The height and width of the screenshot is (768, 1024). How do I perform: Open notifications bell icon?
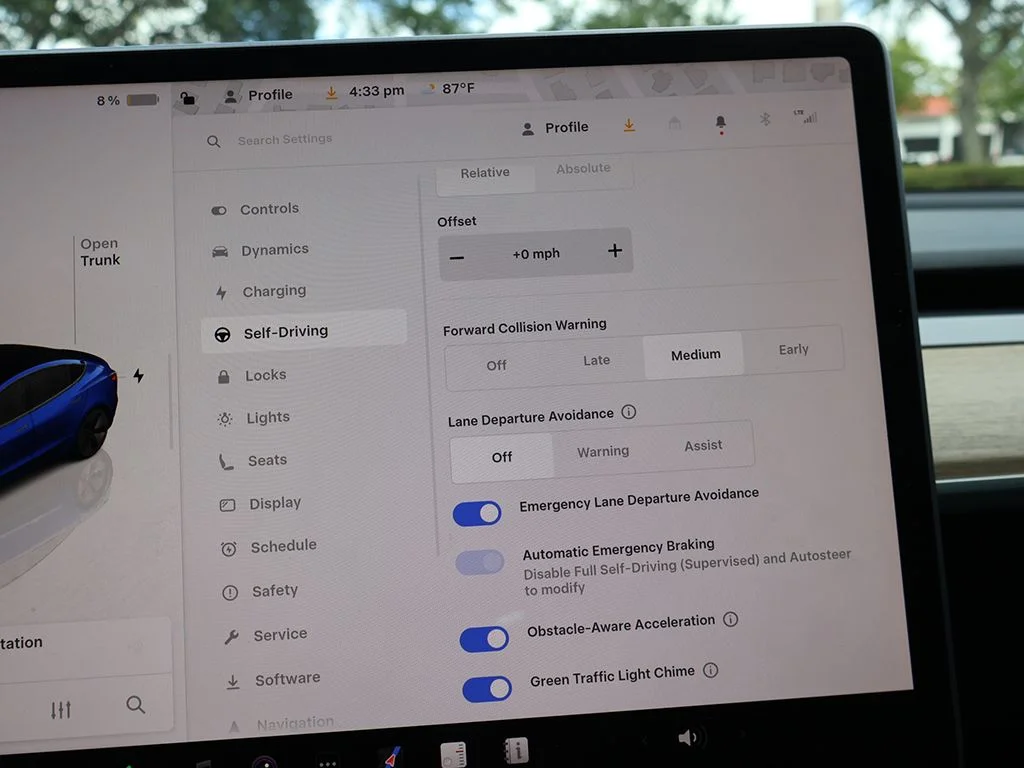pos(720,123)
